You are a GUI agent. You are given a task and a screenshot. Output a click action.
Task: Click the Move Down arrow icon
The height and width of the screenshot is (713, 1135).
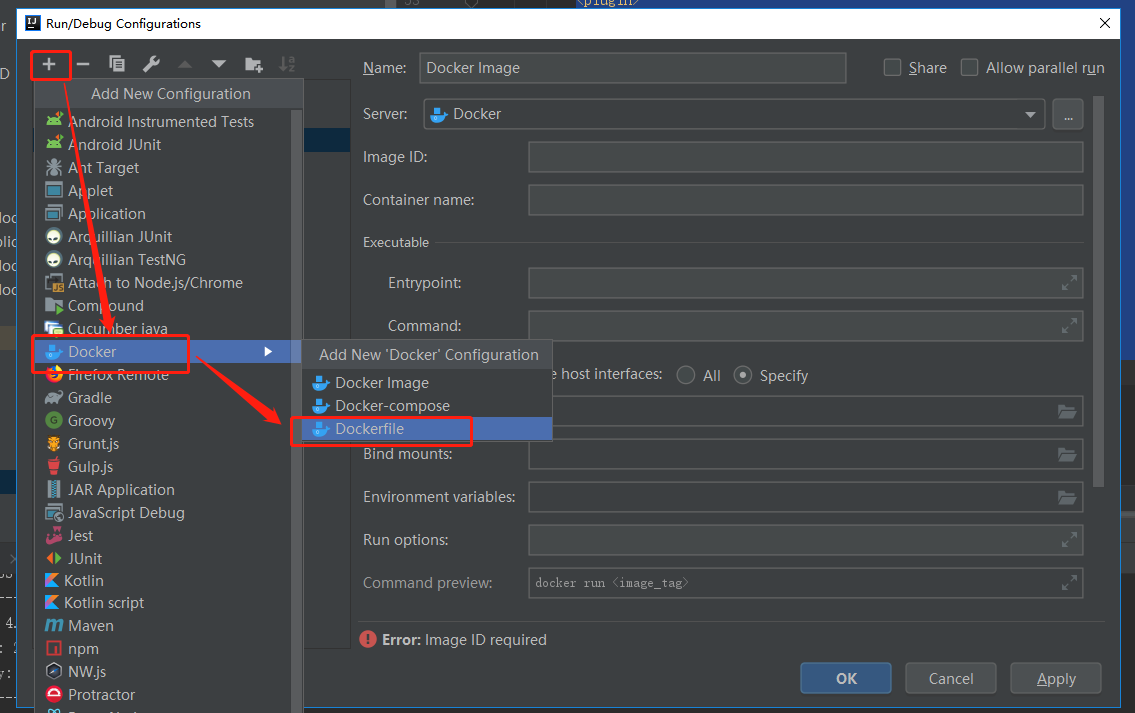(x=219, y=64)
